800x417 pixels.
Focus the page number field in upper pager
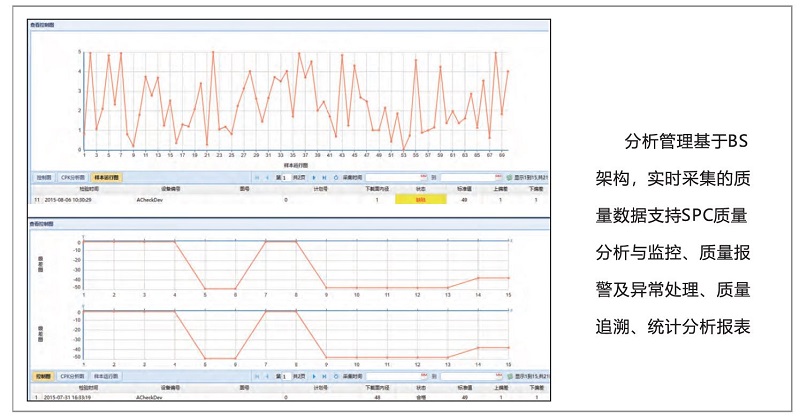[x=286, y=178]
